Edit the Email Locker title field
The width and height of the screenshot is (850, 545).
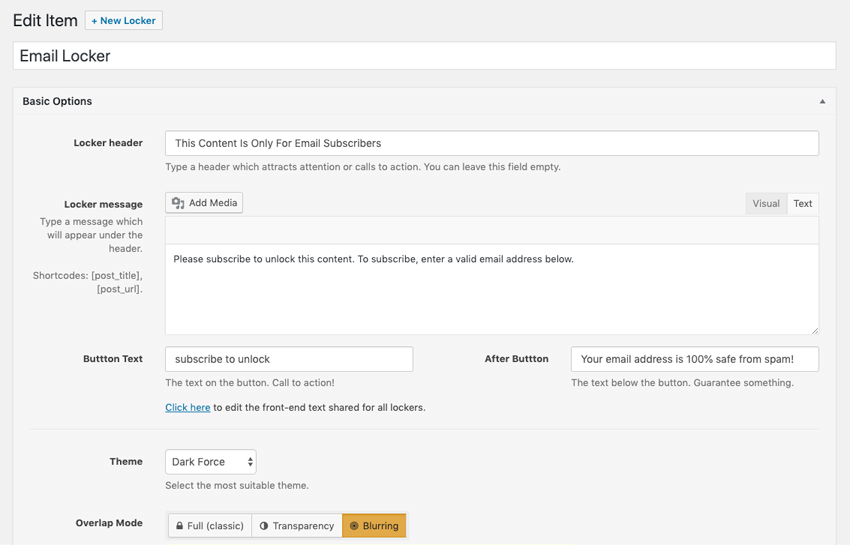pos(424,56)
